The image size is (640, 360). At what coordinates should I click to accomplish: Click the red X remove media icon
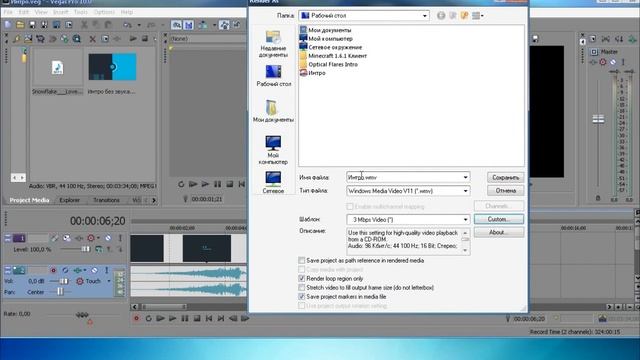93,39
